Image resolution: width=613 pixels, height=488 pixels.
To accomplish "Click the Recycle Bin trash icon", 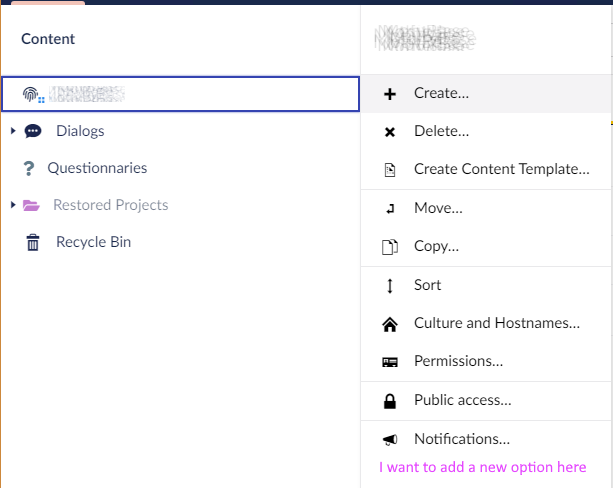I will pyautogui.click(x=33, y=242).
